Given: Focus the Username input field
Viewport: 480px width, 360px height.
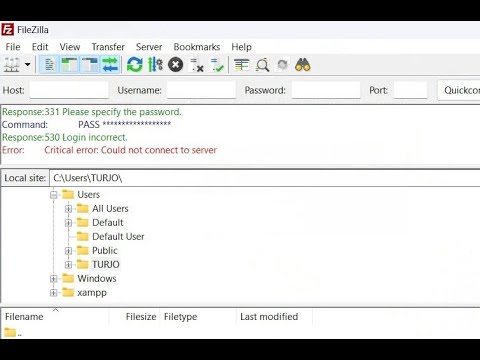Looking at the screenshot, I should tap(201, 90).
